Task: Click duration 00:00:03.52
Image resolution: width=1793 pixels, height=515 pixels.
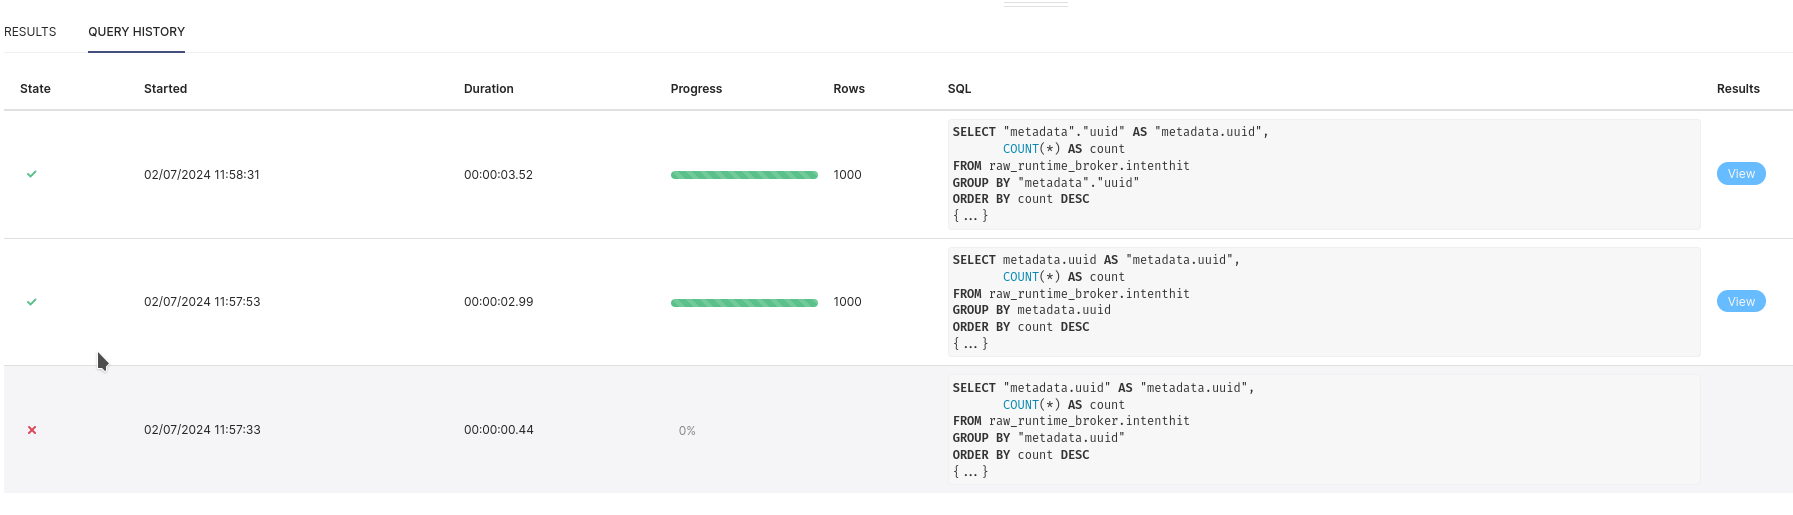Action: pyautogui.click(x=498, y=175)
